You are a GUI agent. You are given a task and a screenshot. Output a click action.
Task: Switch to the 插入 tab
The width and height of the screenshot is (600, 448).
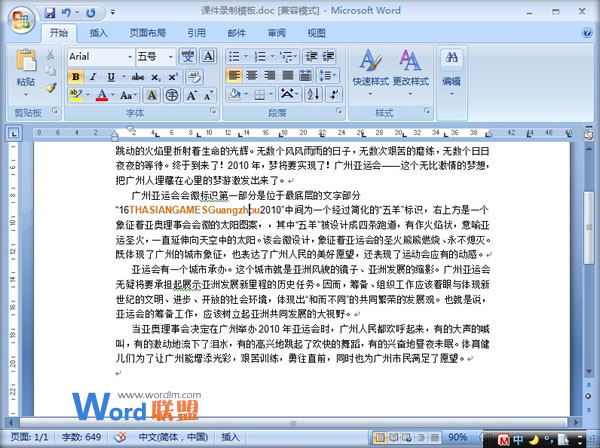[98, 33]
